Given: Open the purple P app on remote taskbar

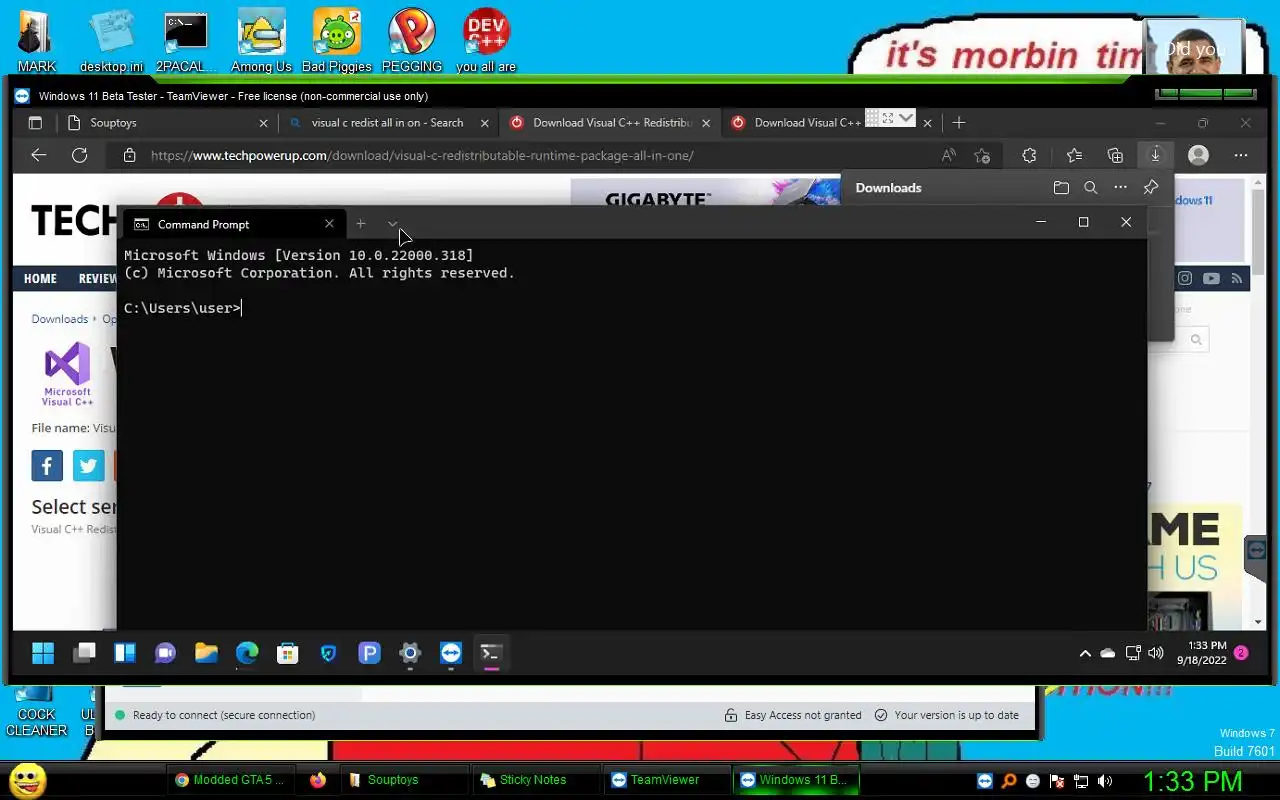Looking at the screenshot, I should pos(369,653).
